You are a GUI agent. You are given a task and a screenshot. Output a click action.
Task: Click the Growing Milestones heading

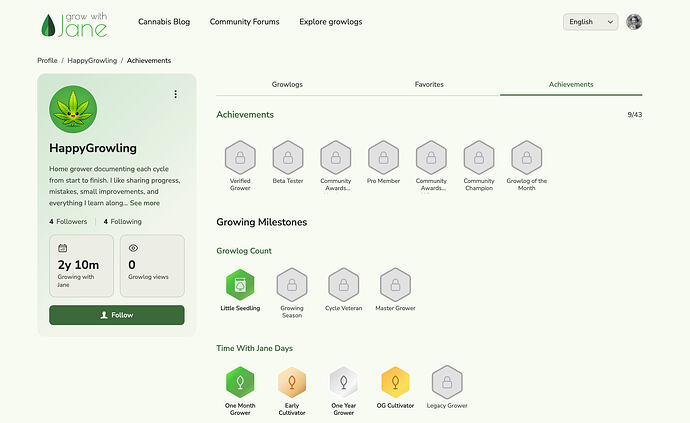(261, 222)
